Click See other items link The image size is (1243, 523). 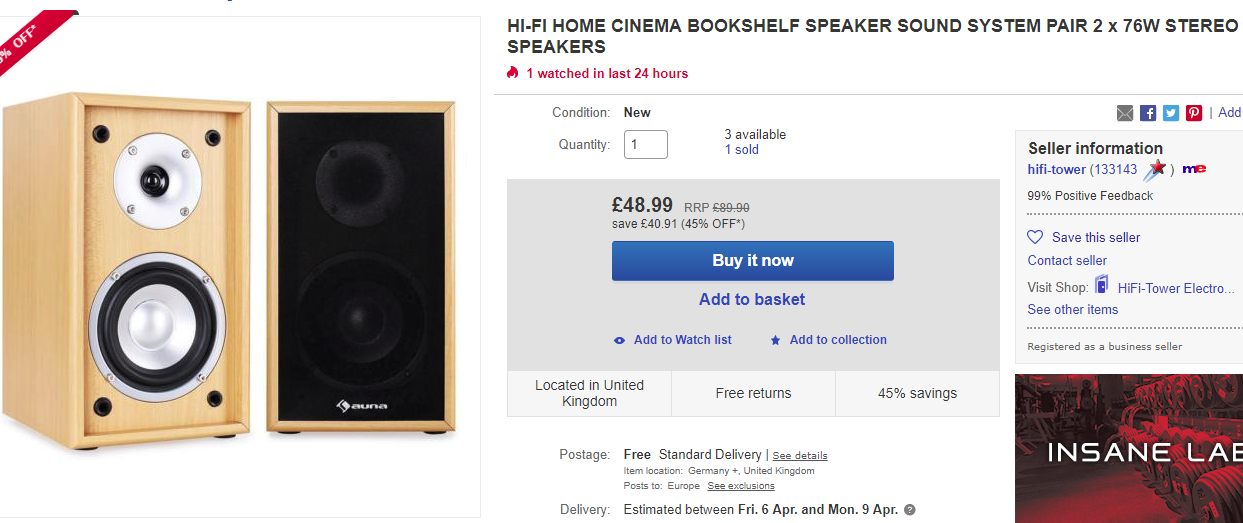coord(1073,309)
